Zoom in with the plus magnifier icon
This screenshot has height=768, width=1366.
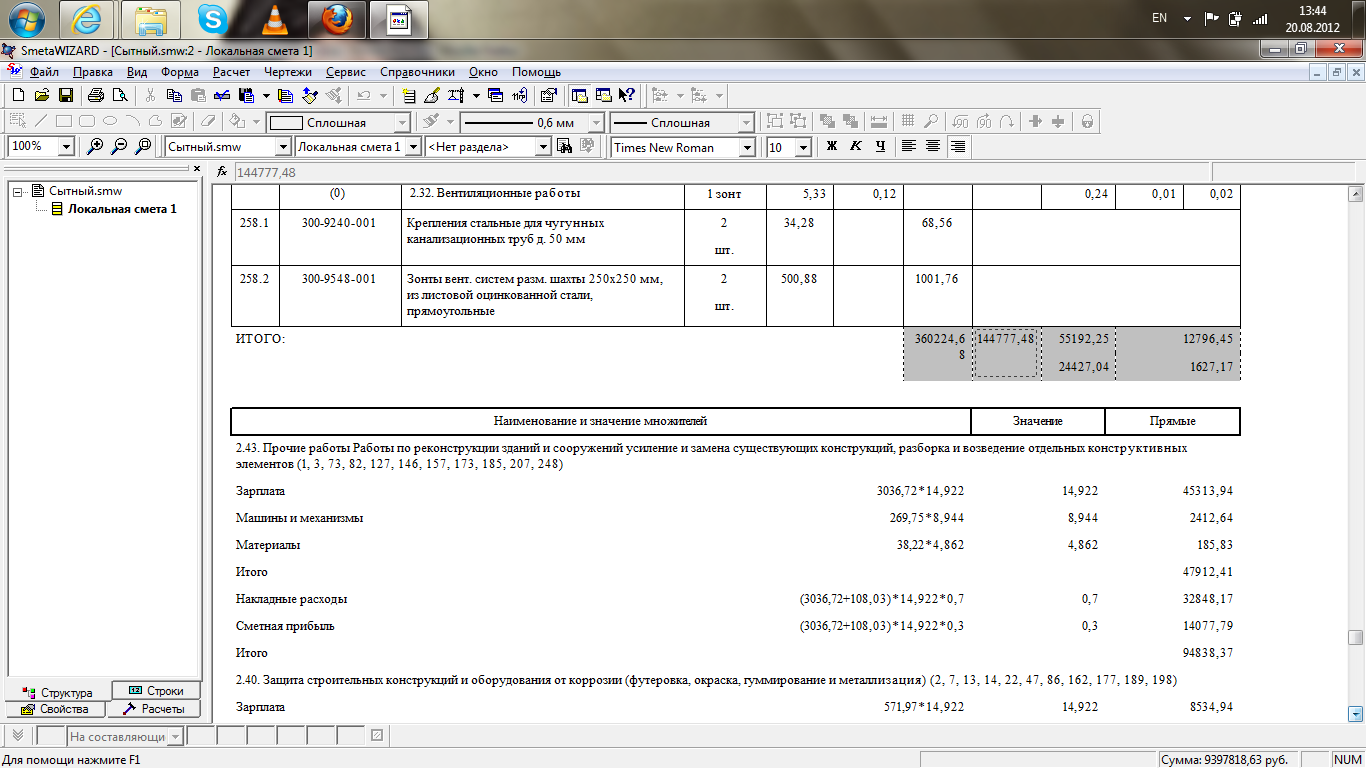[x=96, y=147]
